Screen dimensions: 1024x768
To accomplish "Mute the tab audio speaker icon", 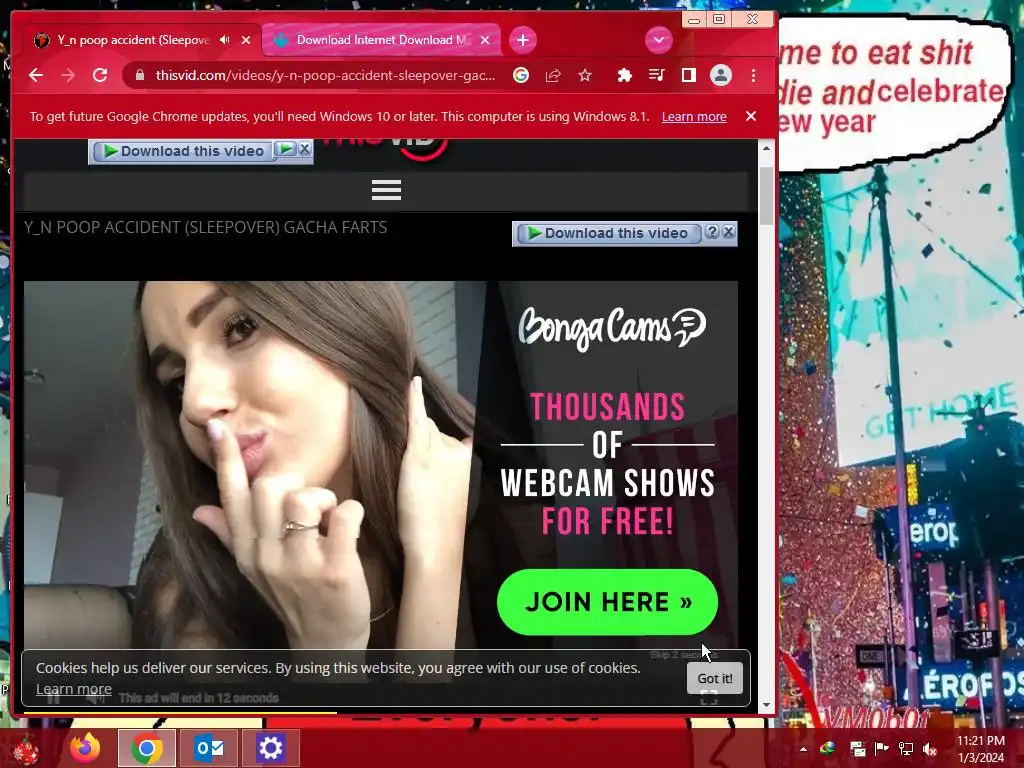I will [x=225, y=40].
